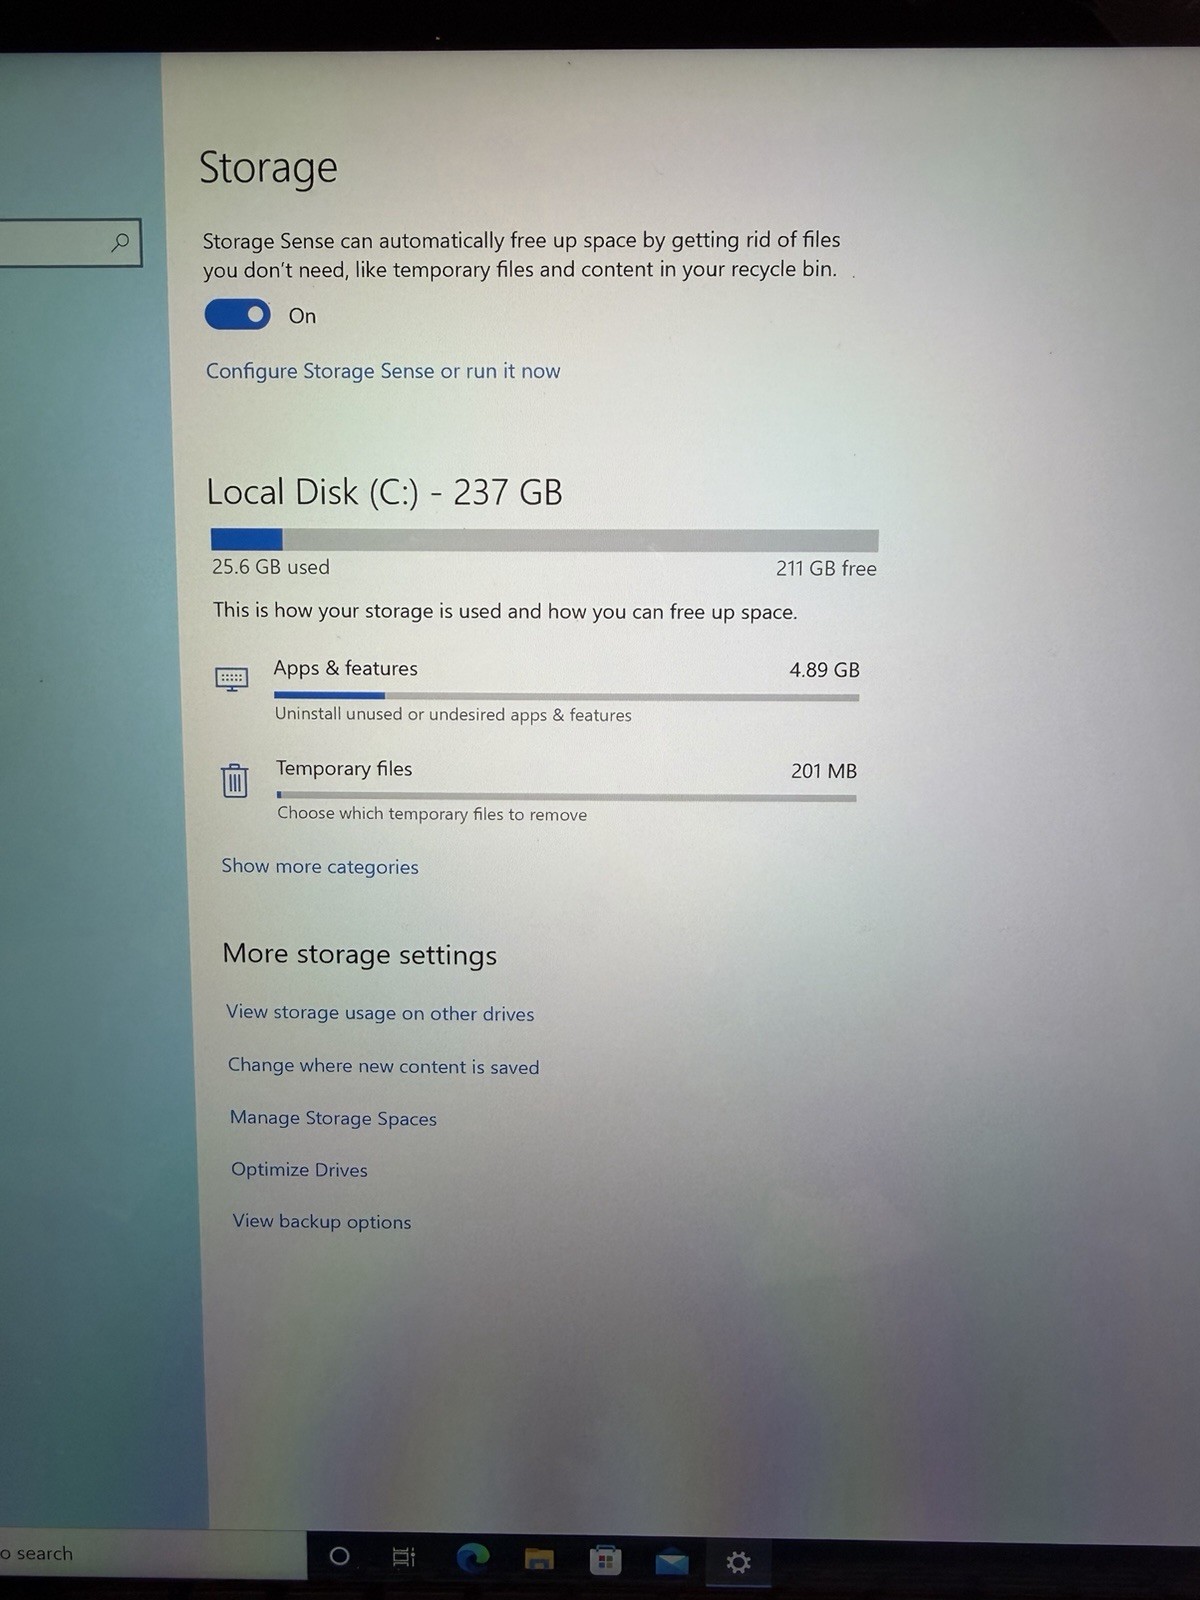Click the Apps & features usage bar
The image size is (1200, 1600).
[566, 696]
